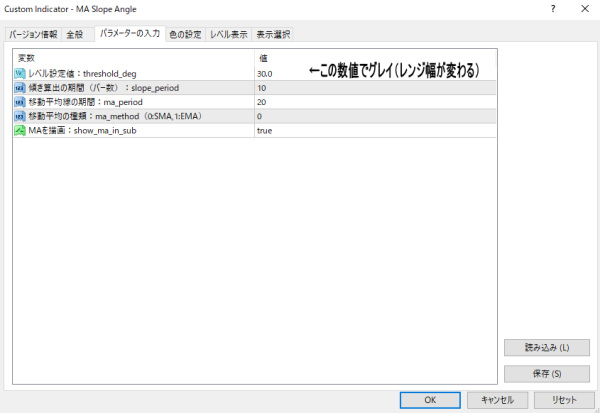Close the Custom Indicator dialog
Screen dimensions: 600x413
pyautogui.click(x=583, y=9)
